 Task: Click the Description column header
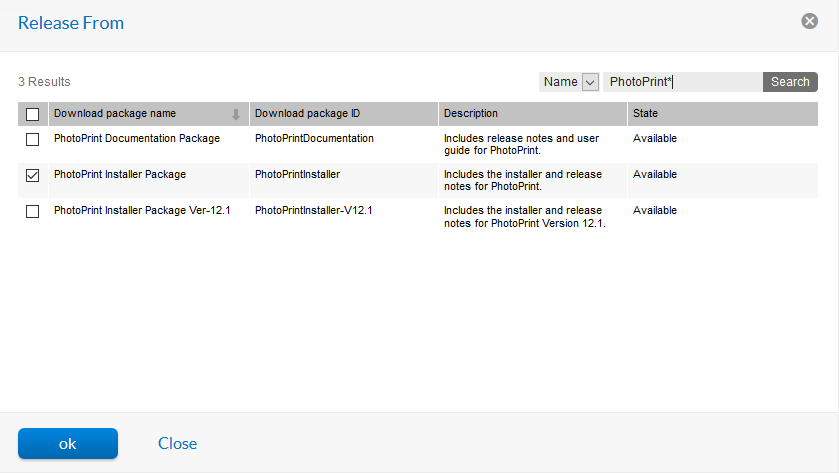pos(471,114)
